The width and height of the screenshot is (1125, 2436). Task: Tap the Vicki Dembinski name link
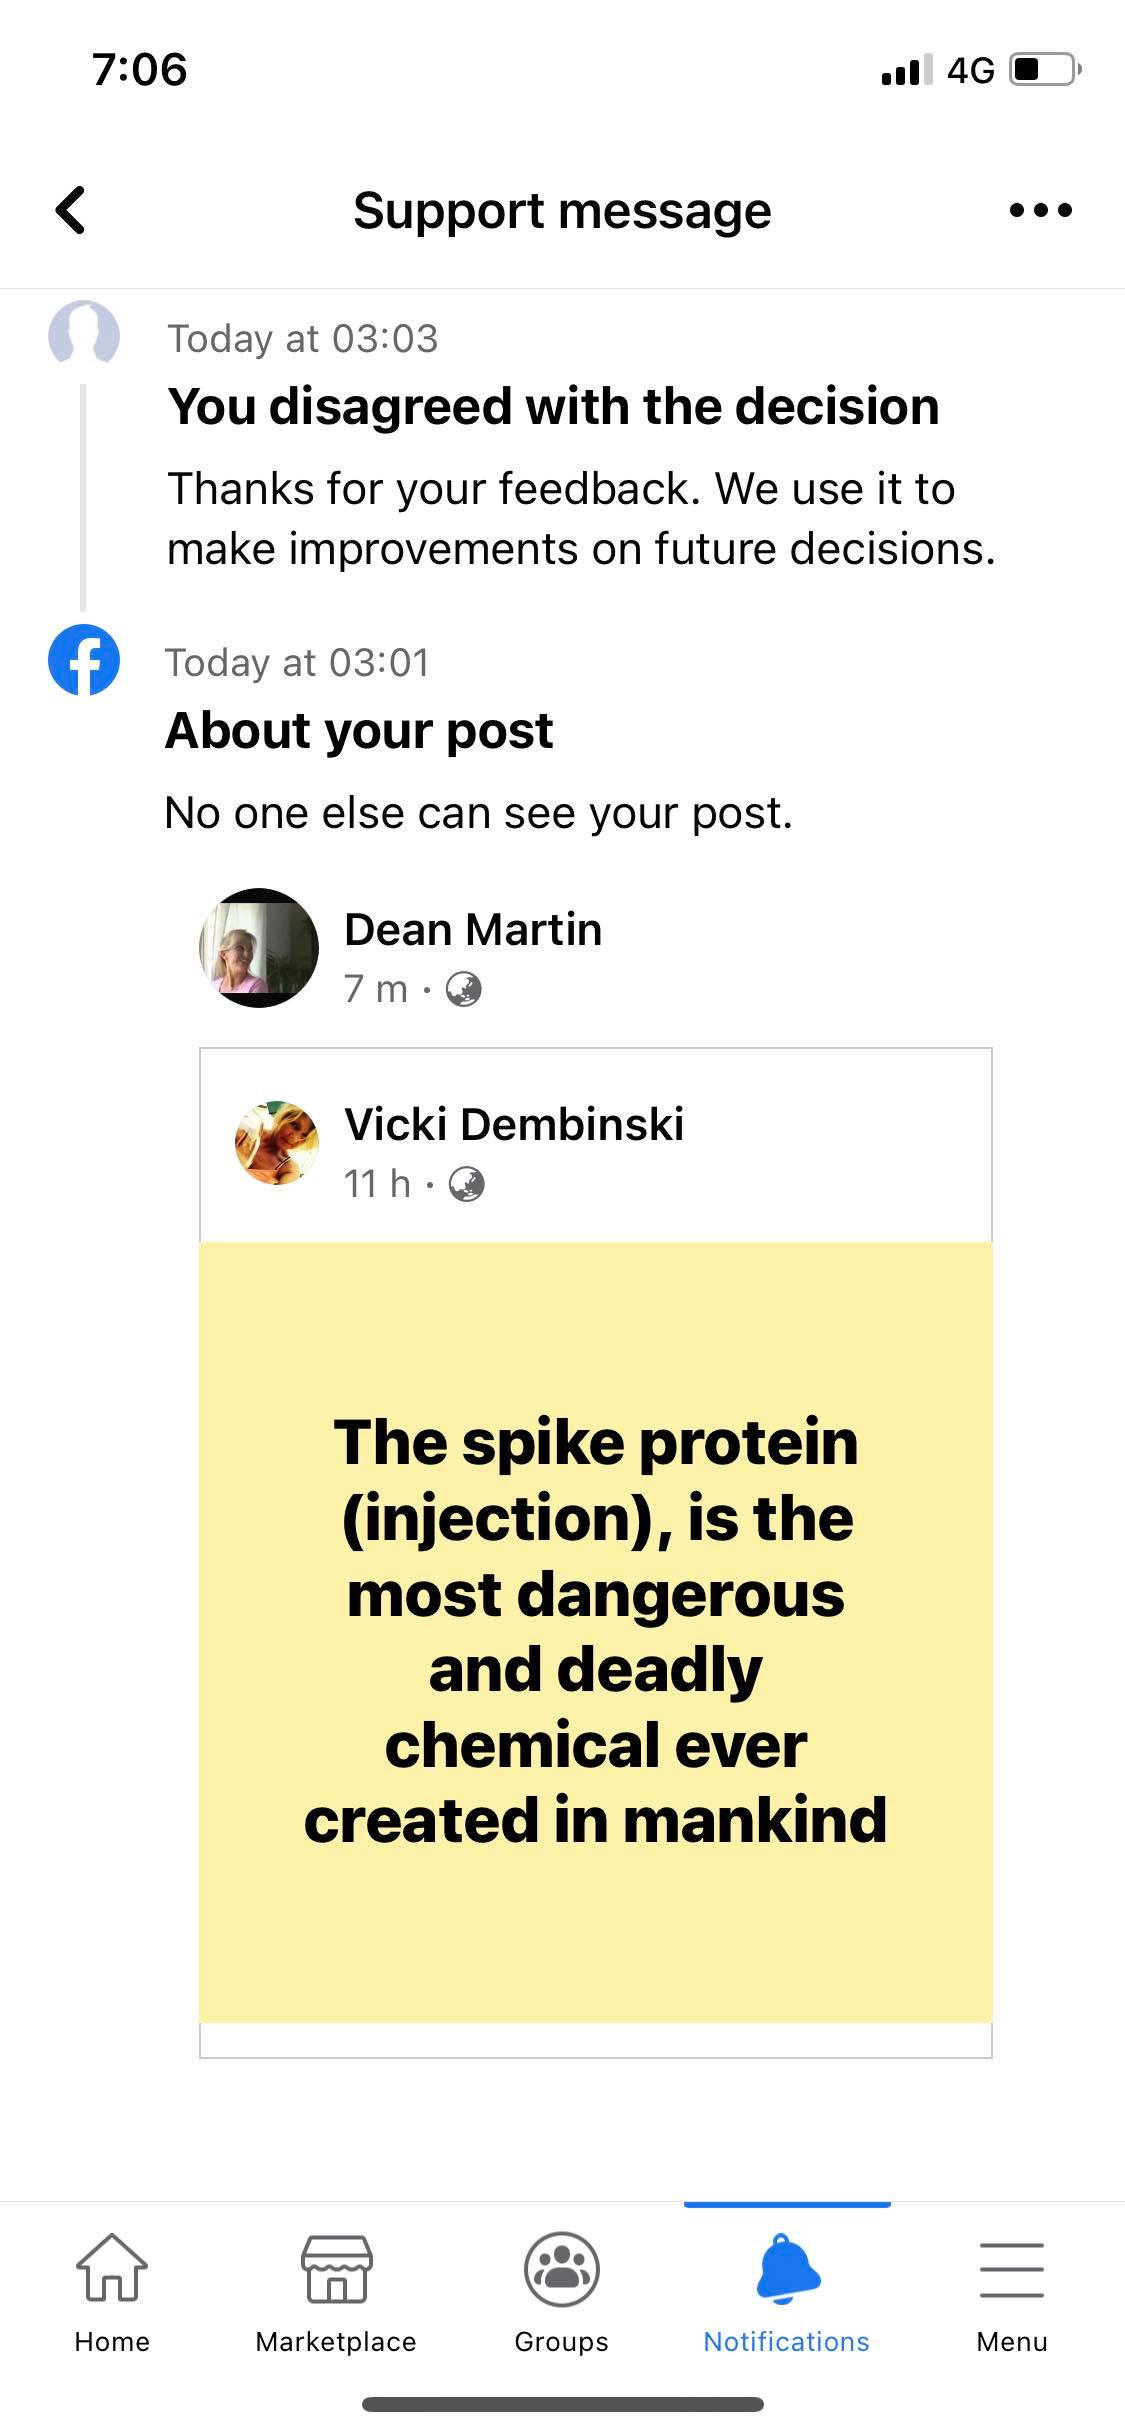tap(514, 1123)
